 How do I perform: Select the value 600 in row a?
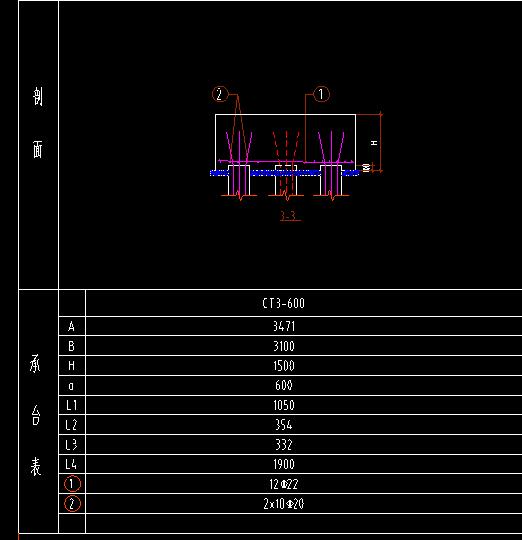coord(284,385)
